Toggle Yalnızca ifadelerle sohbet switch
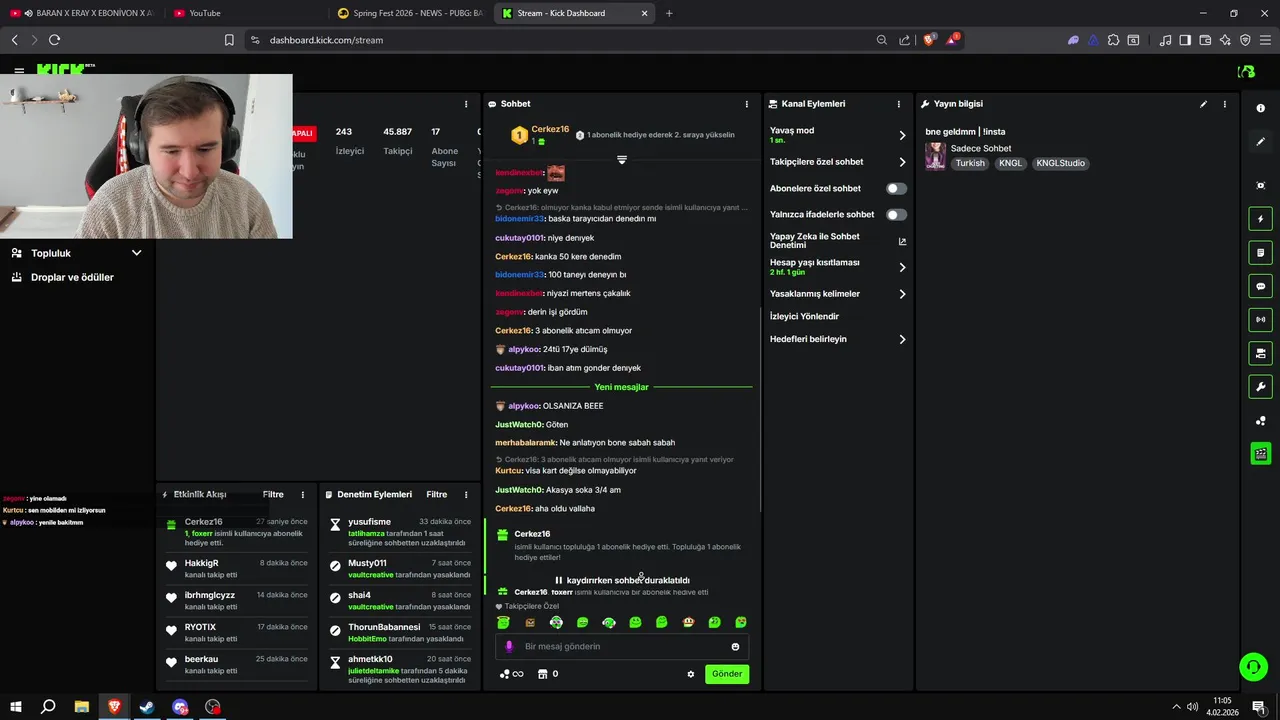The image size is (1280, 720). (896, 214)
